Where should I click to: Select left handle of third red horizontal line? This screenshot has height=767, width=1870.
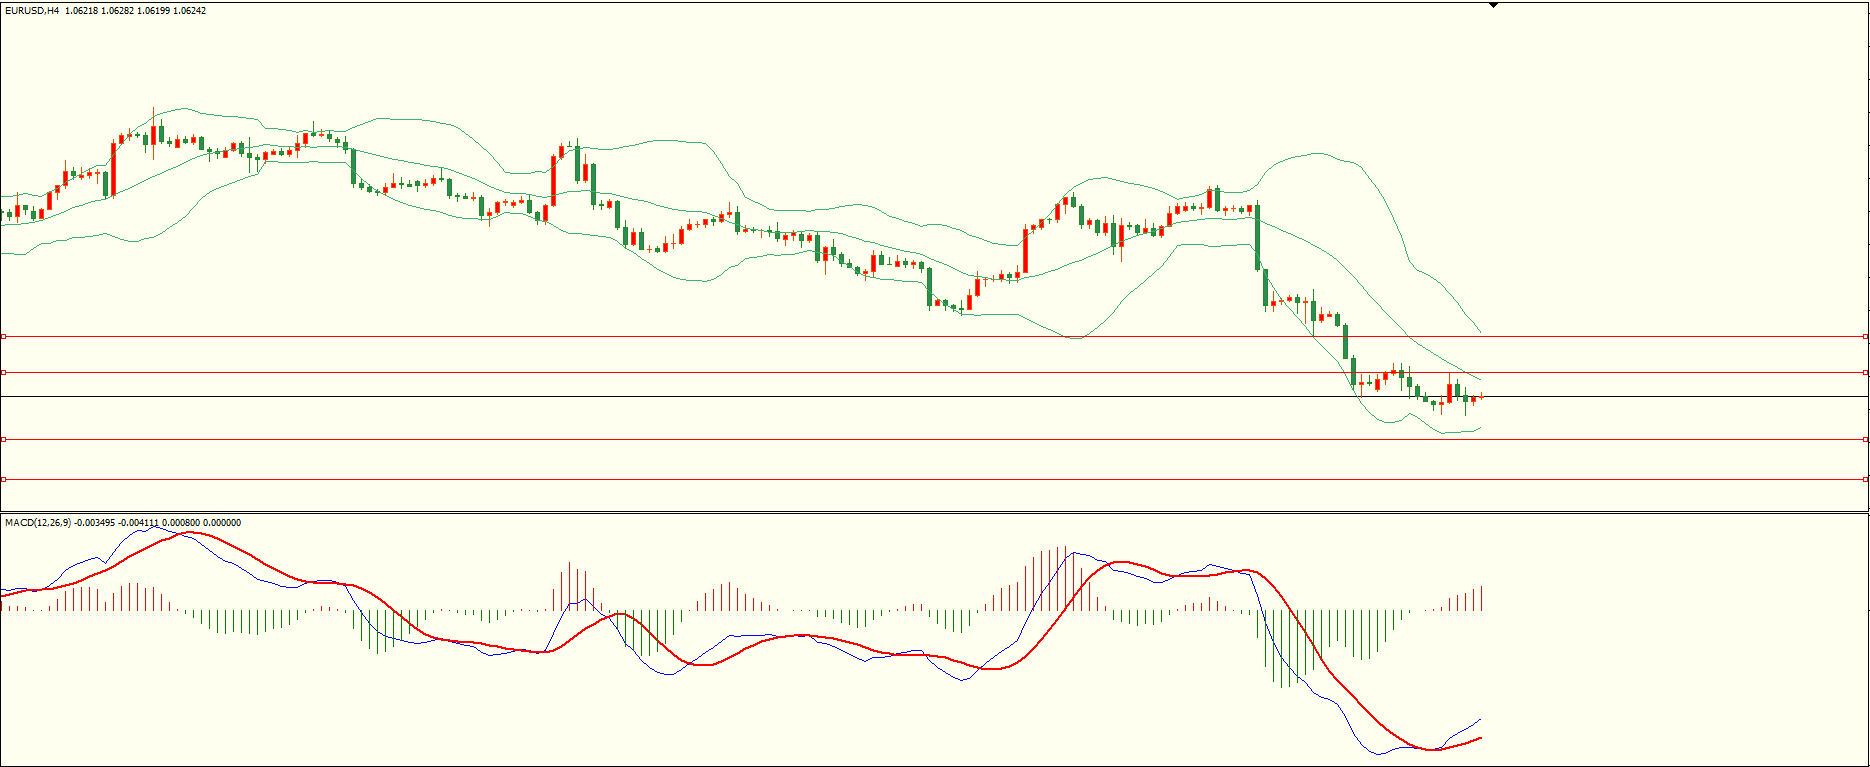(x=4, y=439)
